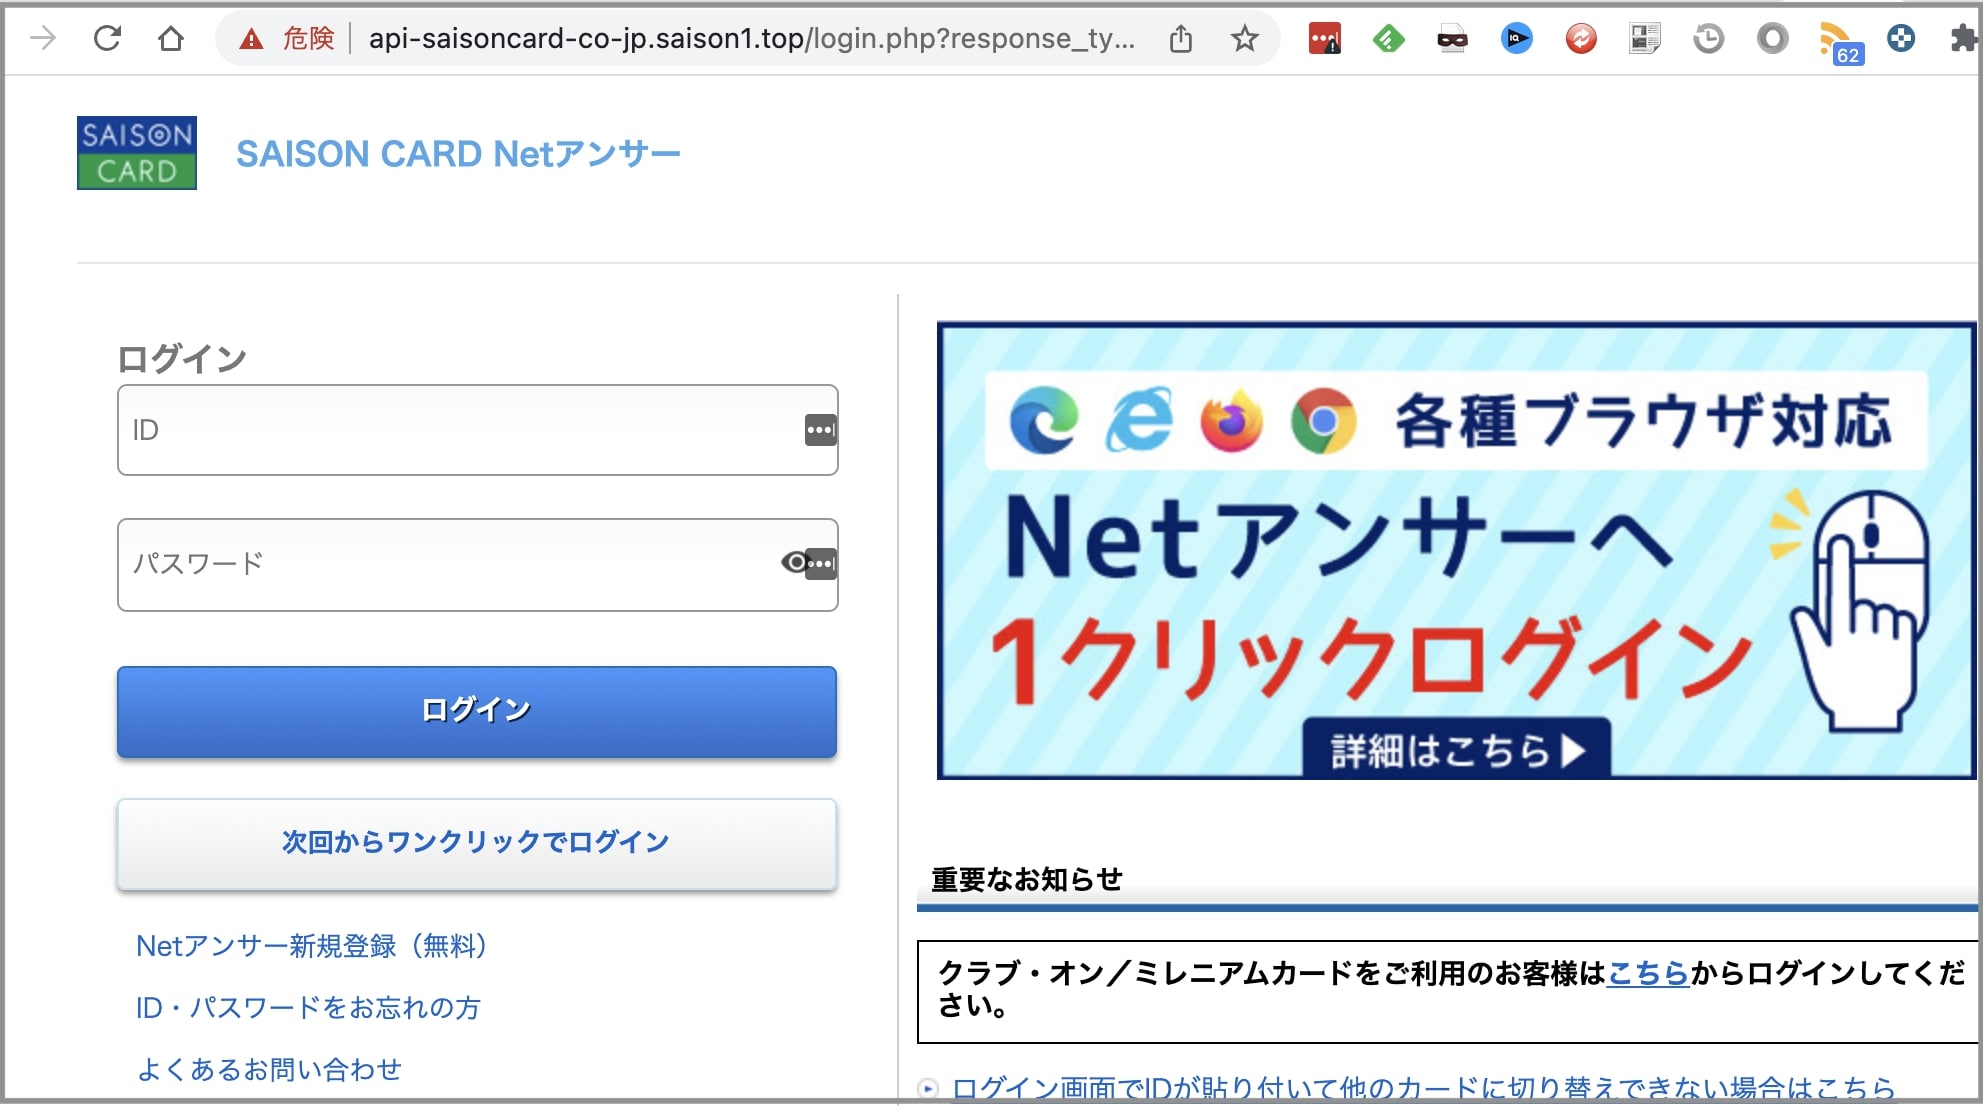Image resolution: width=1983 pixels, height=1106 pixels.
Task: Click the こちら link in the notice box
Action: [x=1647, y=973]
